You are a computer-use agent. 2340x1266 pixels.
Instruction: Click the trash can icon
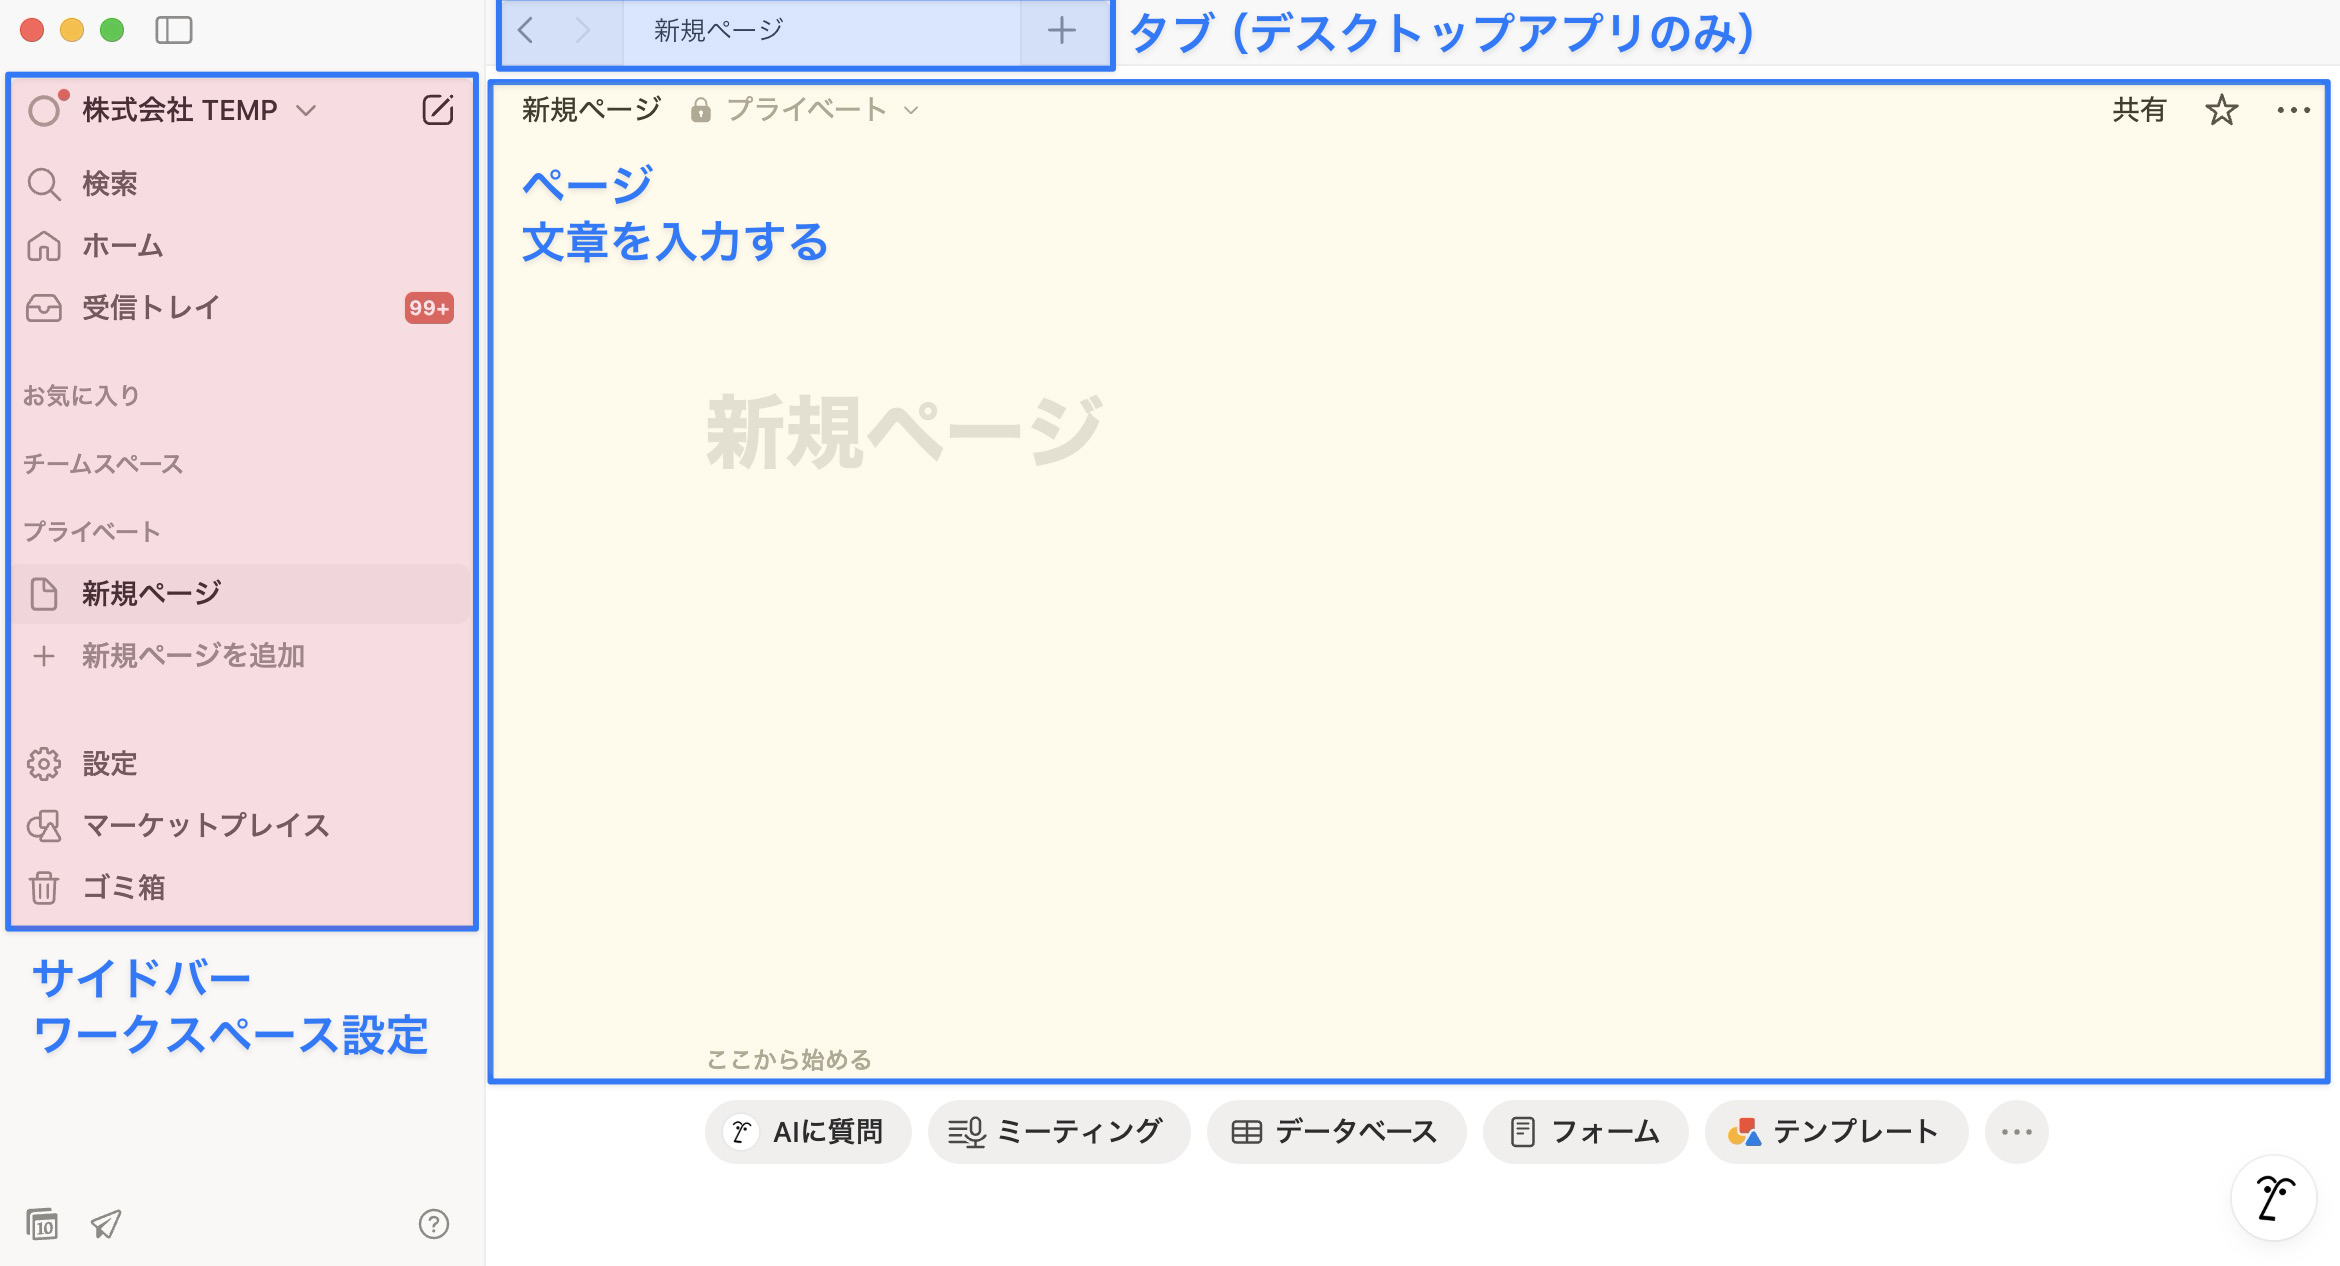coord(44,888)
